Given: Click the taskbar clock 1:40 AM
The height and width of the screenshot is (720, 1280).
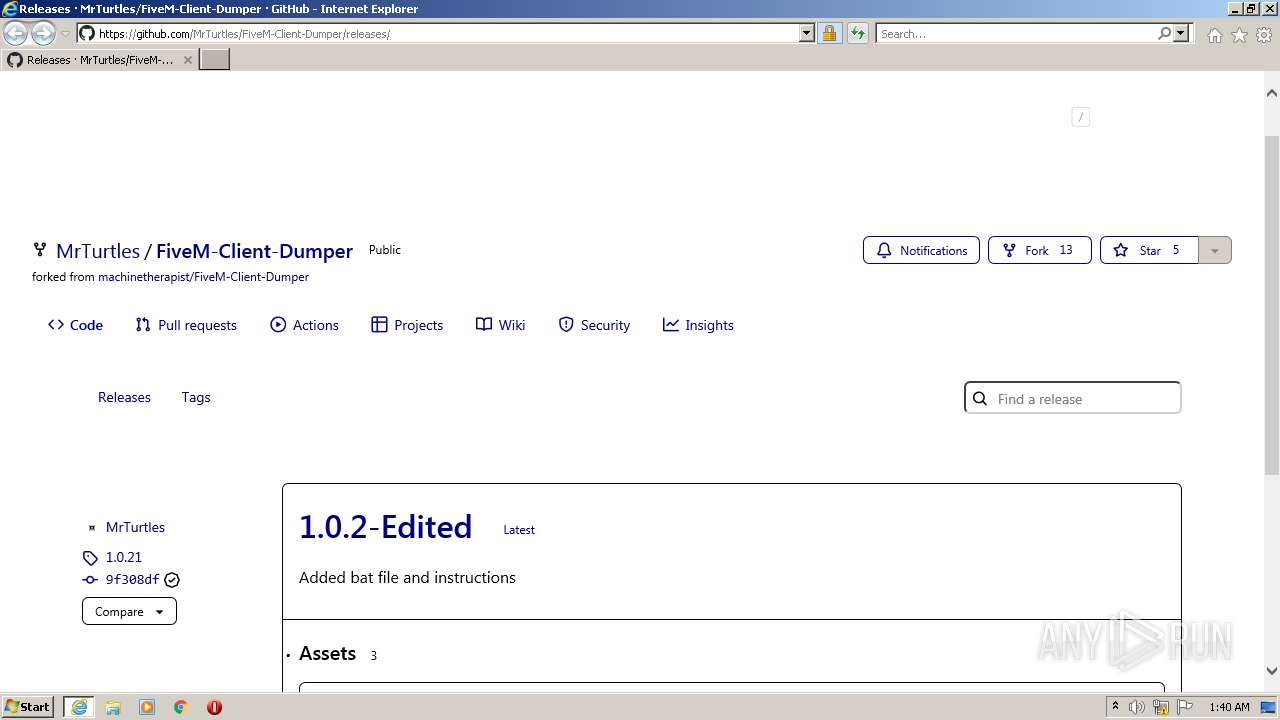Looking at the screenshot, I should pyautogui.click(x=1229, y=707).
